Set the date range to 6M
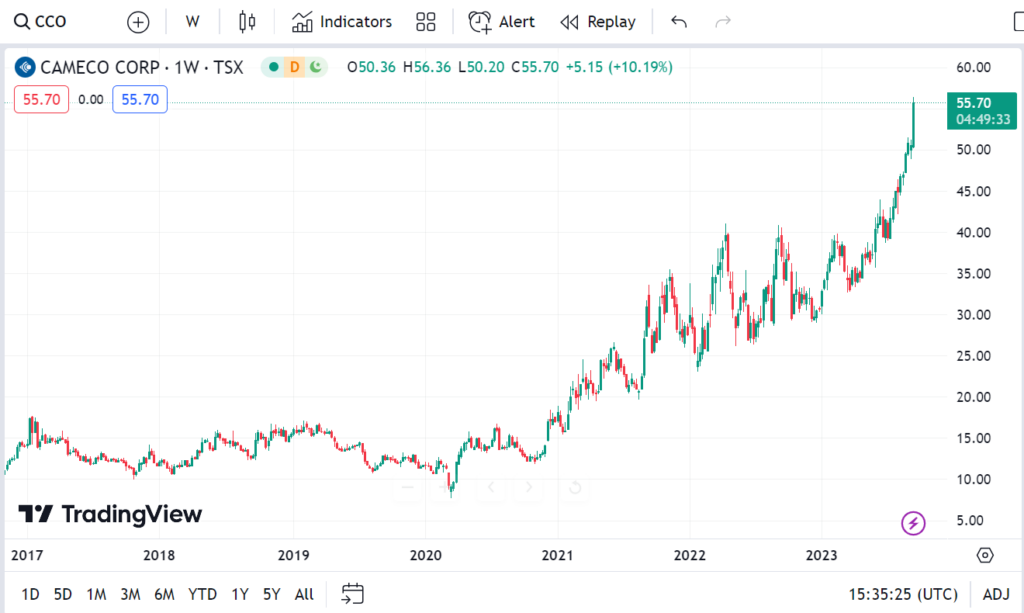The height and width of the screenshot is (613, 1024). click(164, 594)
